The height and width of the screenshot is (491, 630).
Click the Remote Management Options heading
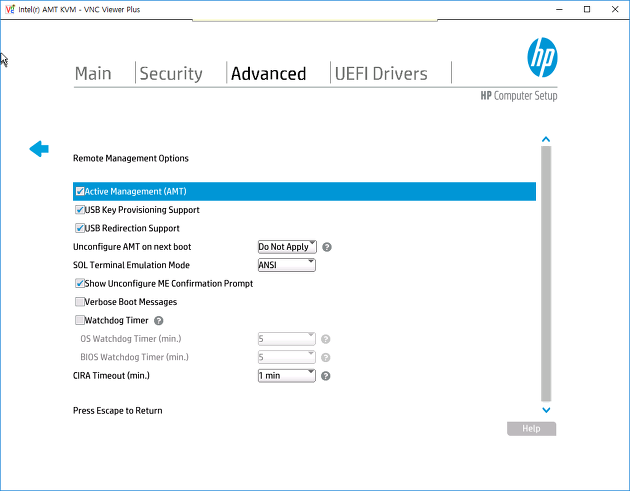point(131,158)
